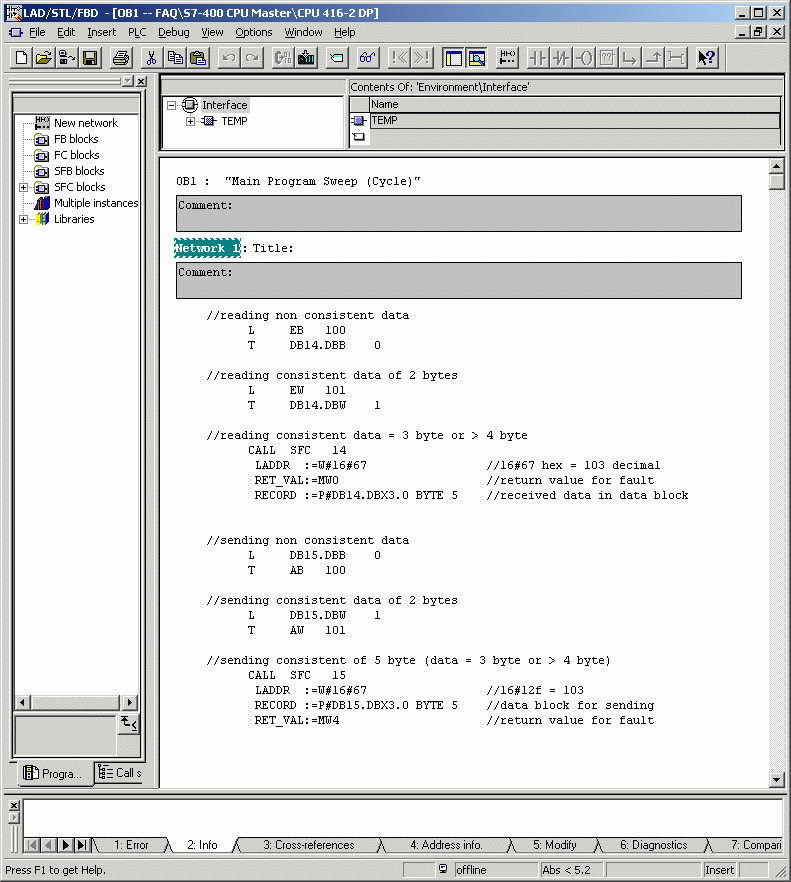
Task: Select FB blocks in the tree
Action: pos(76,139)
